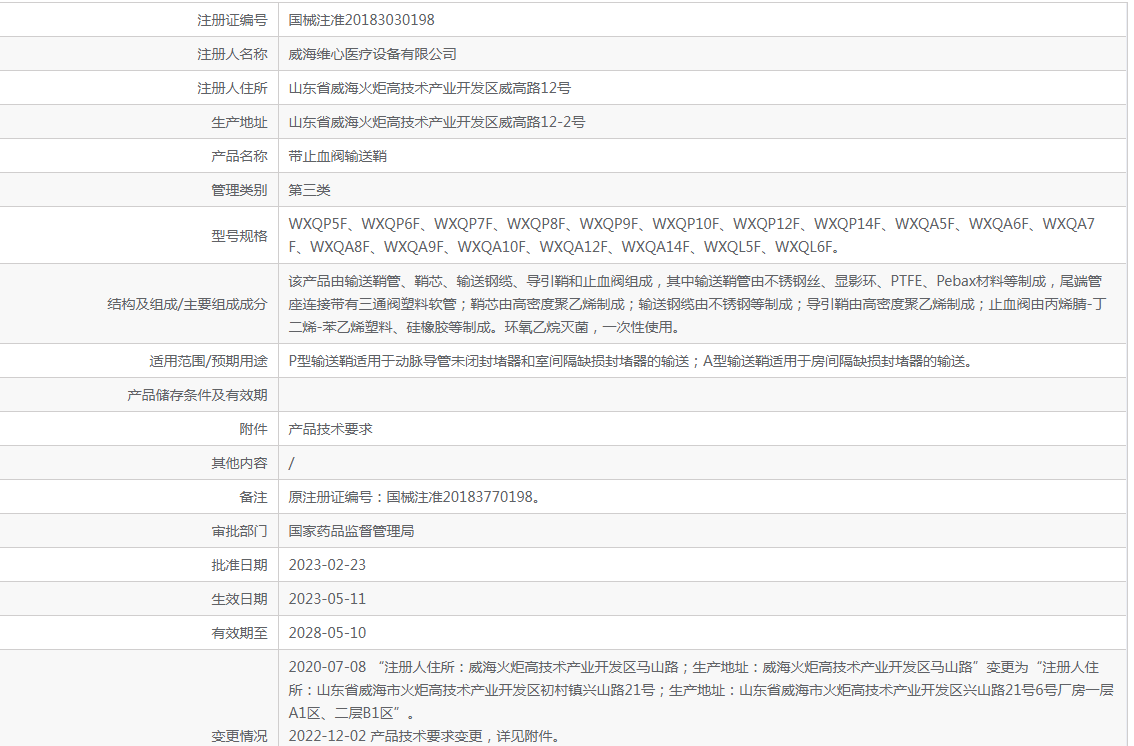The image size is (1134, 746).
Task: Select effective date 2023-05-11
Action: point(328,599)
